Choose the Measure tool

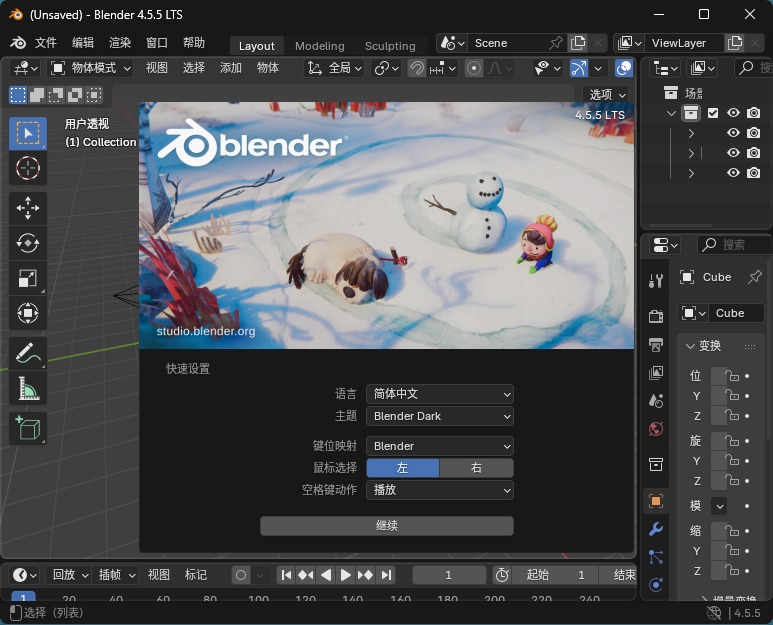point(28,388)
